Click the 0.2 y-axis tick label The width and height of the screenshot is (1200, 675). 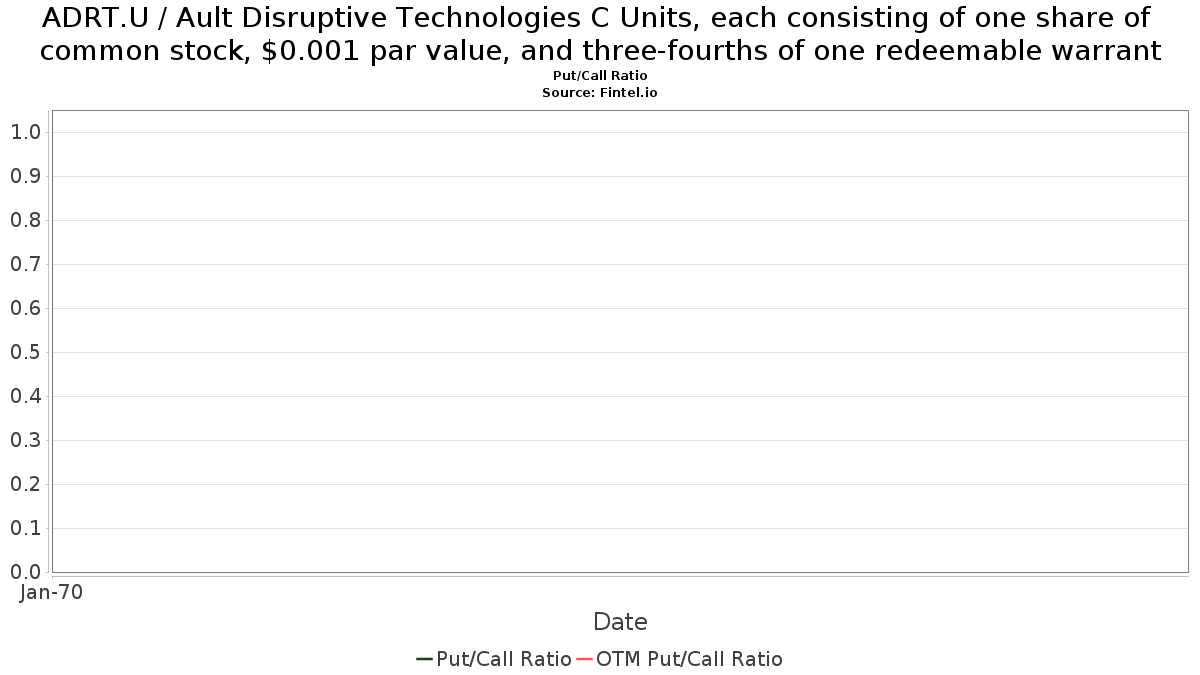25,484
